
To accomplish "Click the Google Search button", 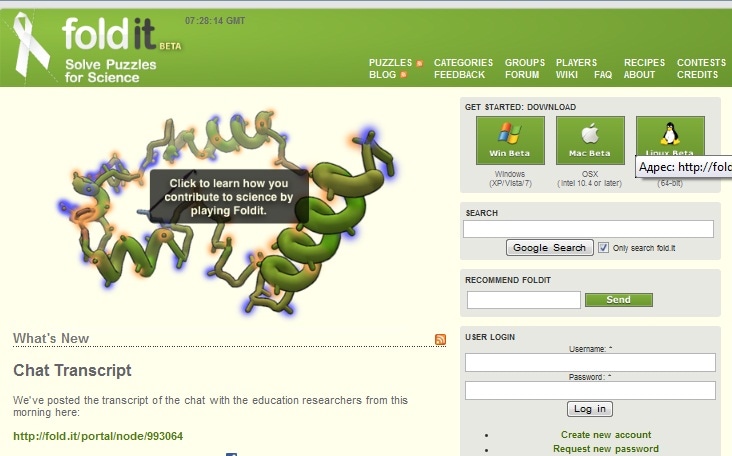I will 549,247.
